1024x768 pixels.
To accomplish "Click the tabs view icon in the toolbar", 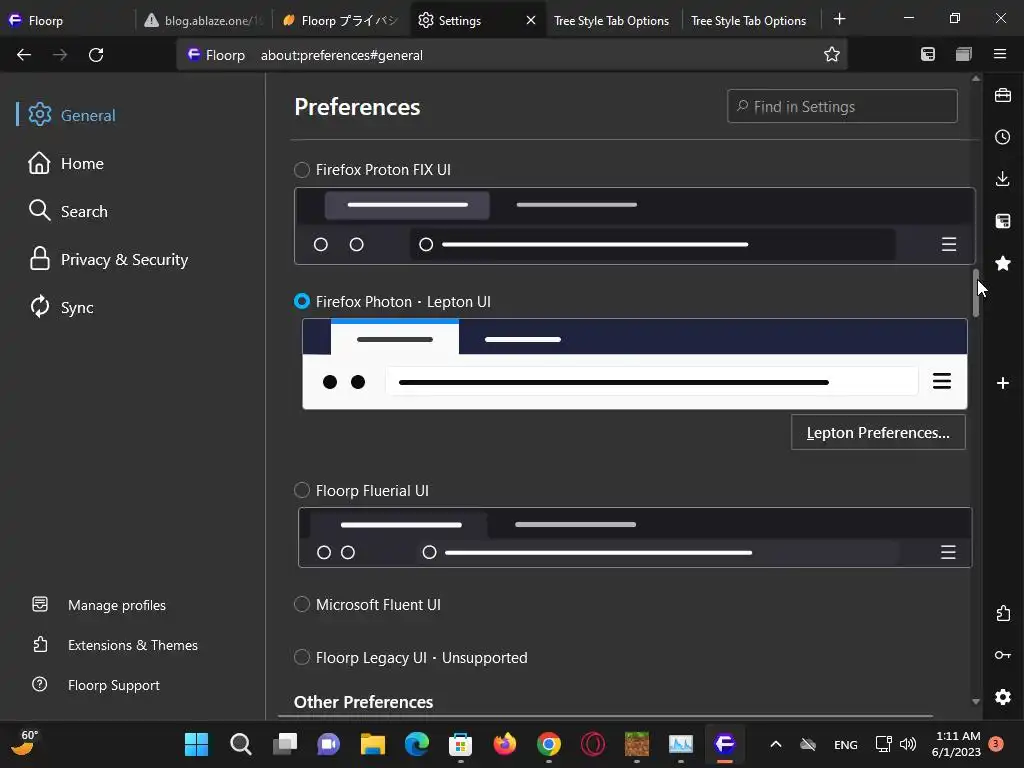I will pos(964,54).
